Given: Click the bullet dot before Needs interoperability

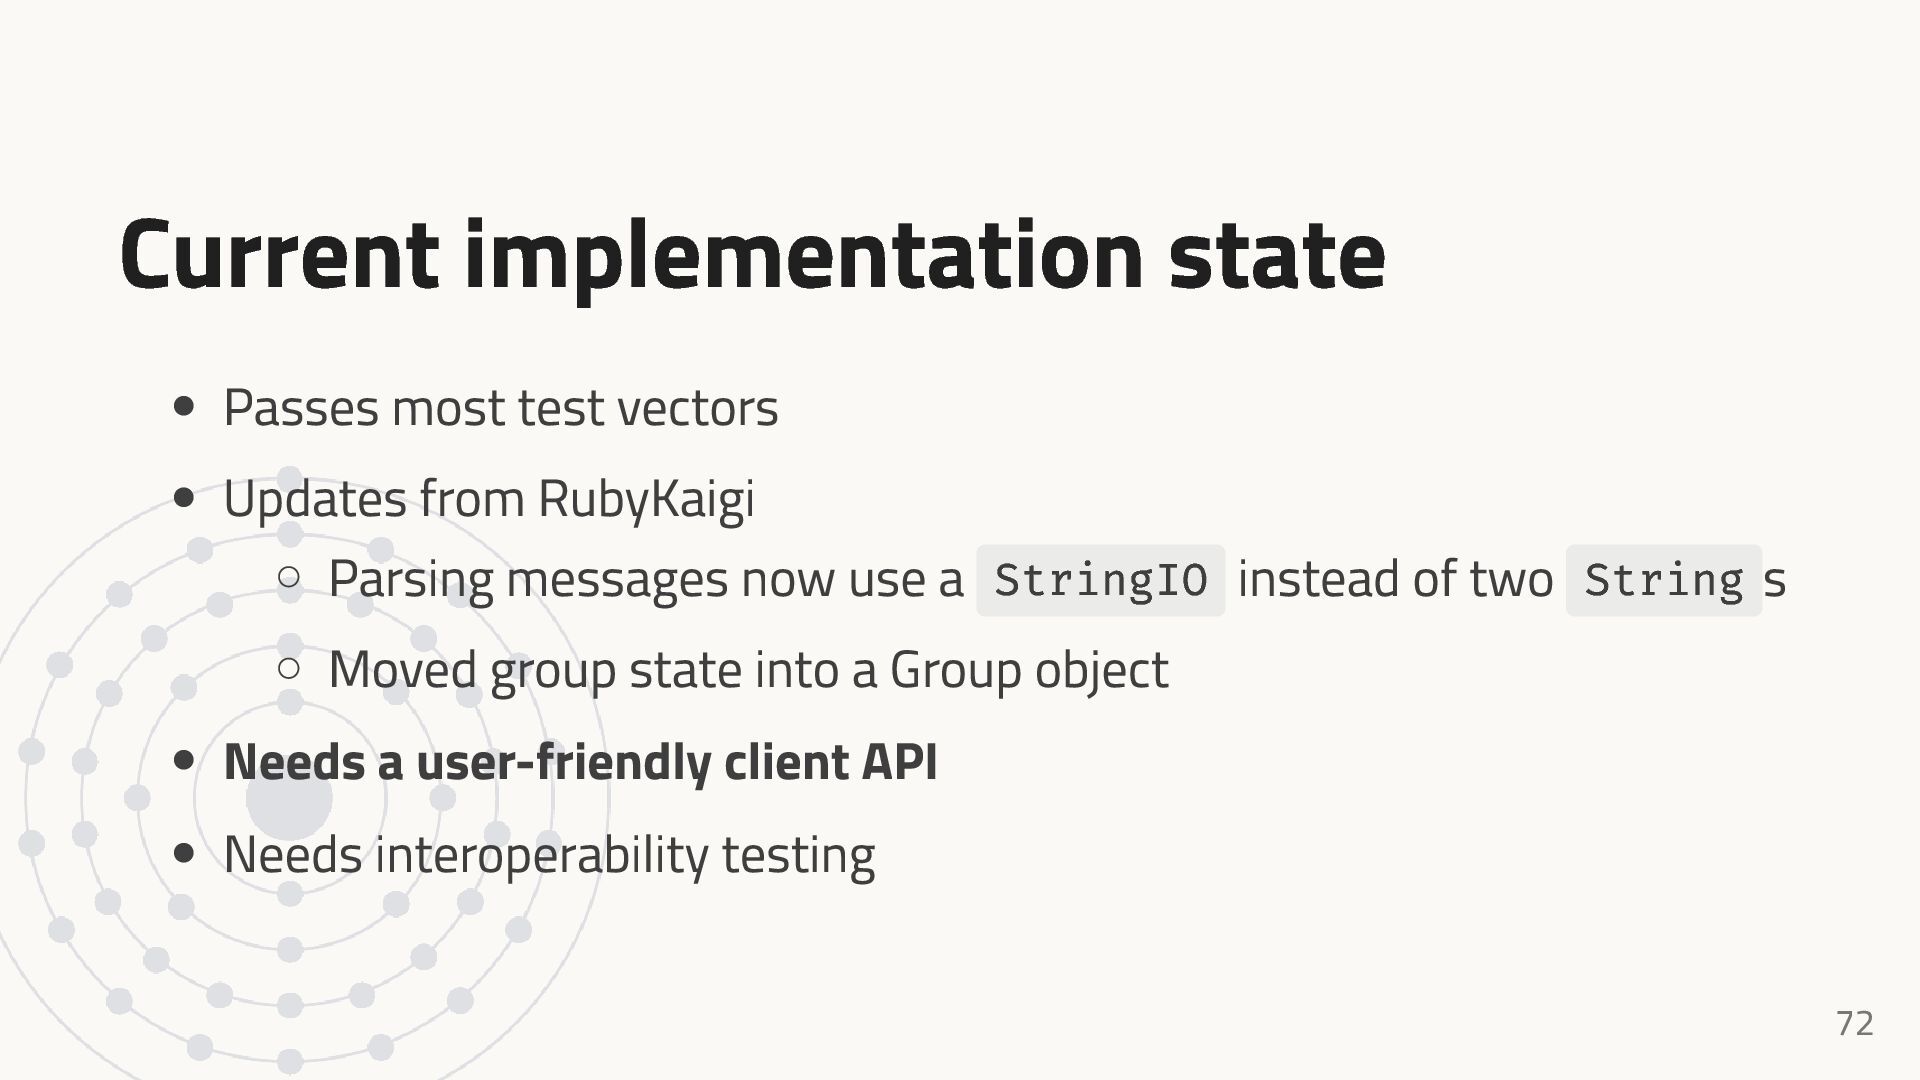Looking at the screenshot, I should pyautogui.click(x=184, y=853).
